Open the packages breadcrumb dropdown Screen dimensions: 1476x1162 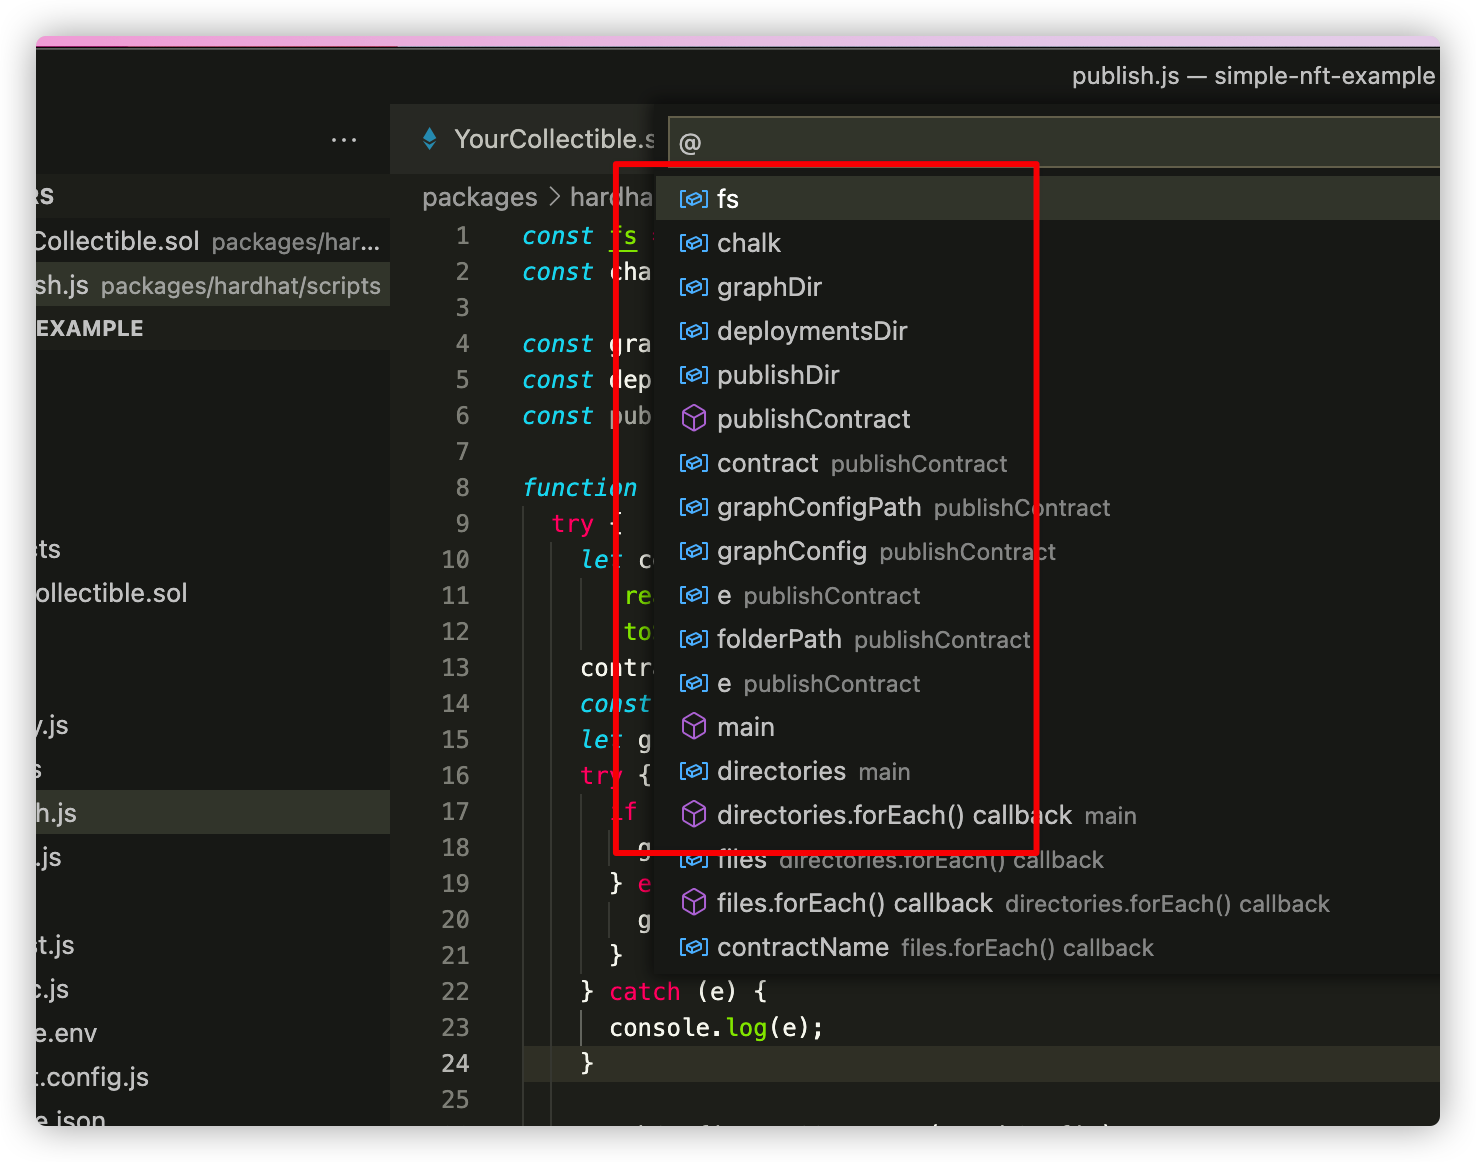tap(480, 197)
